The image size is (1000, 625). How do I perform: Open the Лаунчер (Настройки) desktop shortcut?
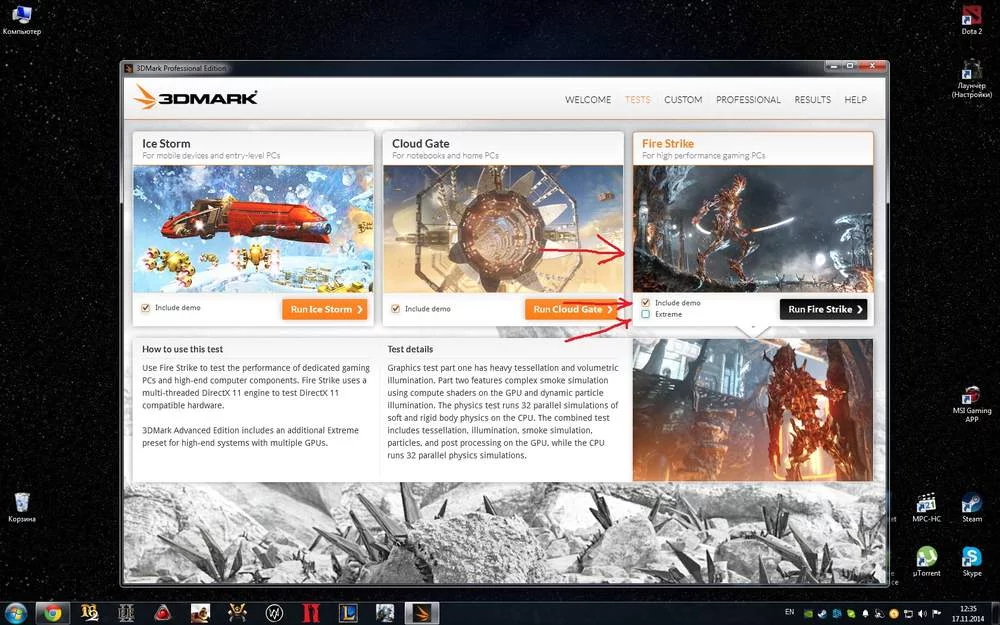pyautogui.click(x=971, y=78)
